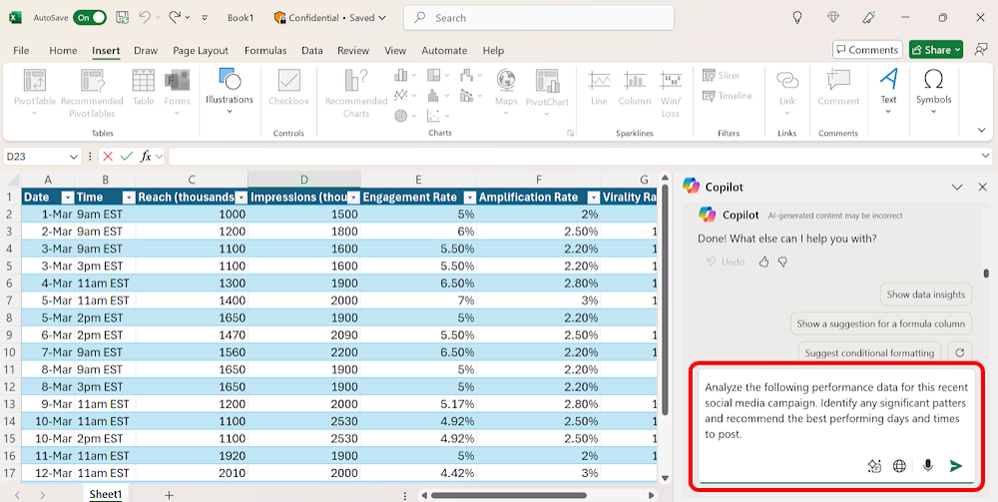Open the Text ribbon dropdown
Viewport: 998px width, 502px height.
coord(889,92)
